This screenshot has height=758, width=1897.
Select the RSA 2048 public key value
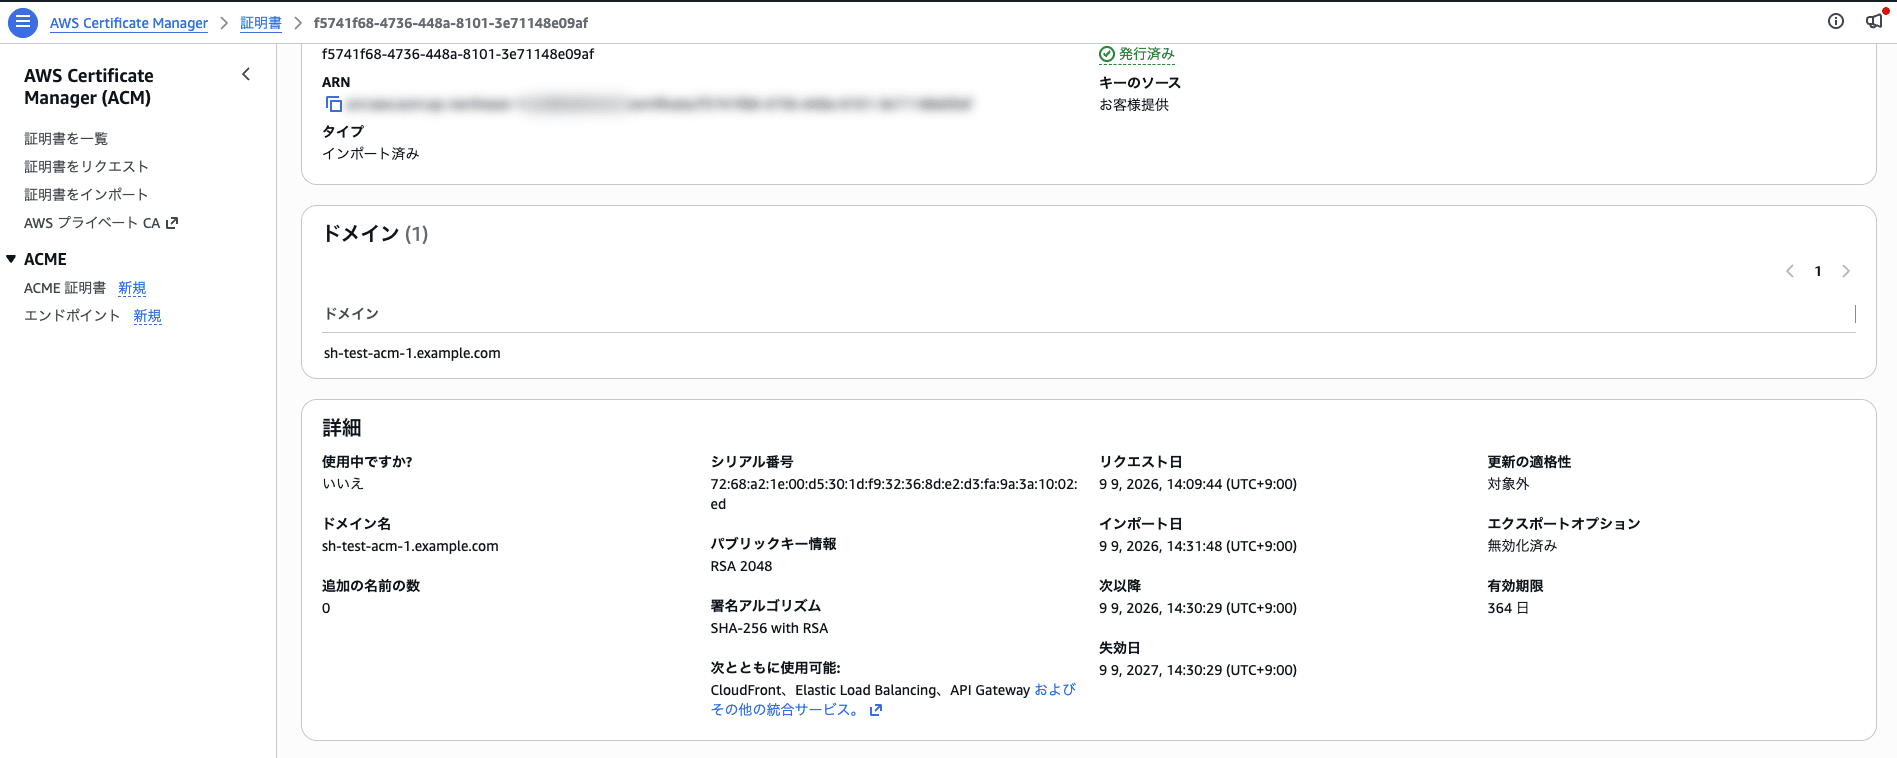pos(741,566)
